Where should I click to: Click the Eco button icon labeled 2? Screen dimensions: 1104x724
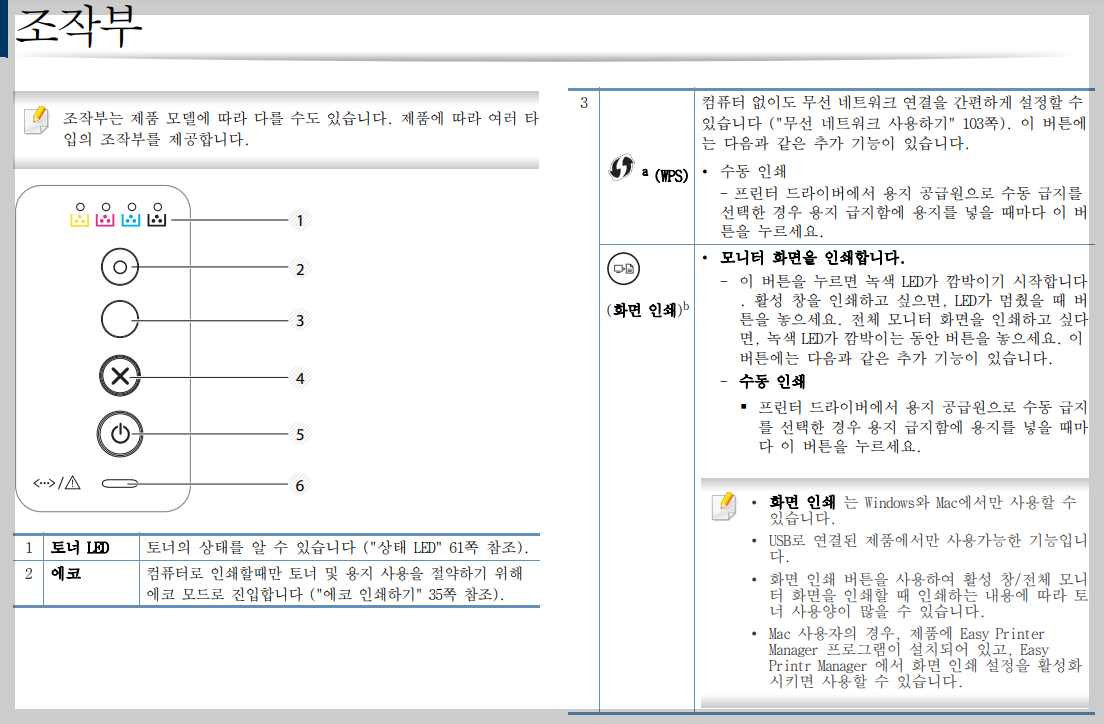(x=120, y=267)
